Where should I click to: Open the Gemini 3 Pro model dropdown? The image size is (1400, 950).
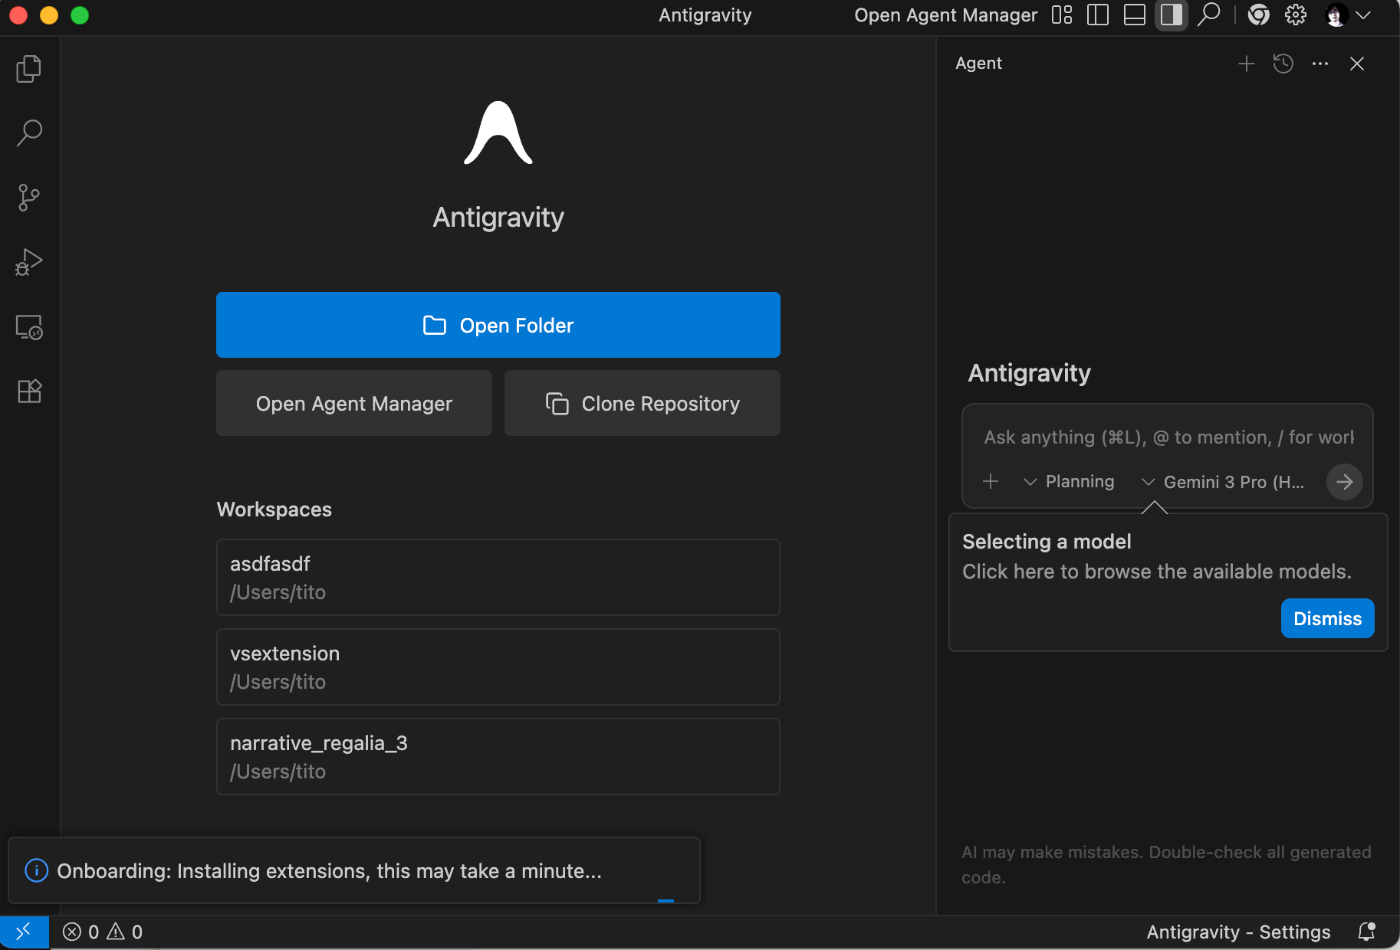(1224, 482)
